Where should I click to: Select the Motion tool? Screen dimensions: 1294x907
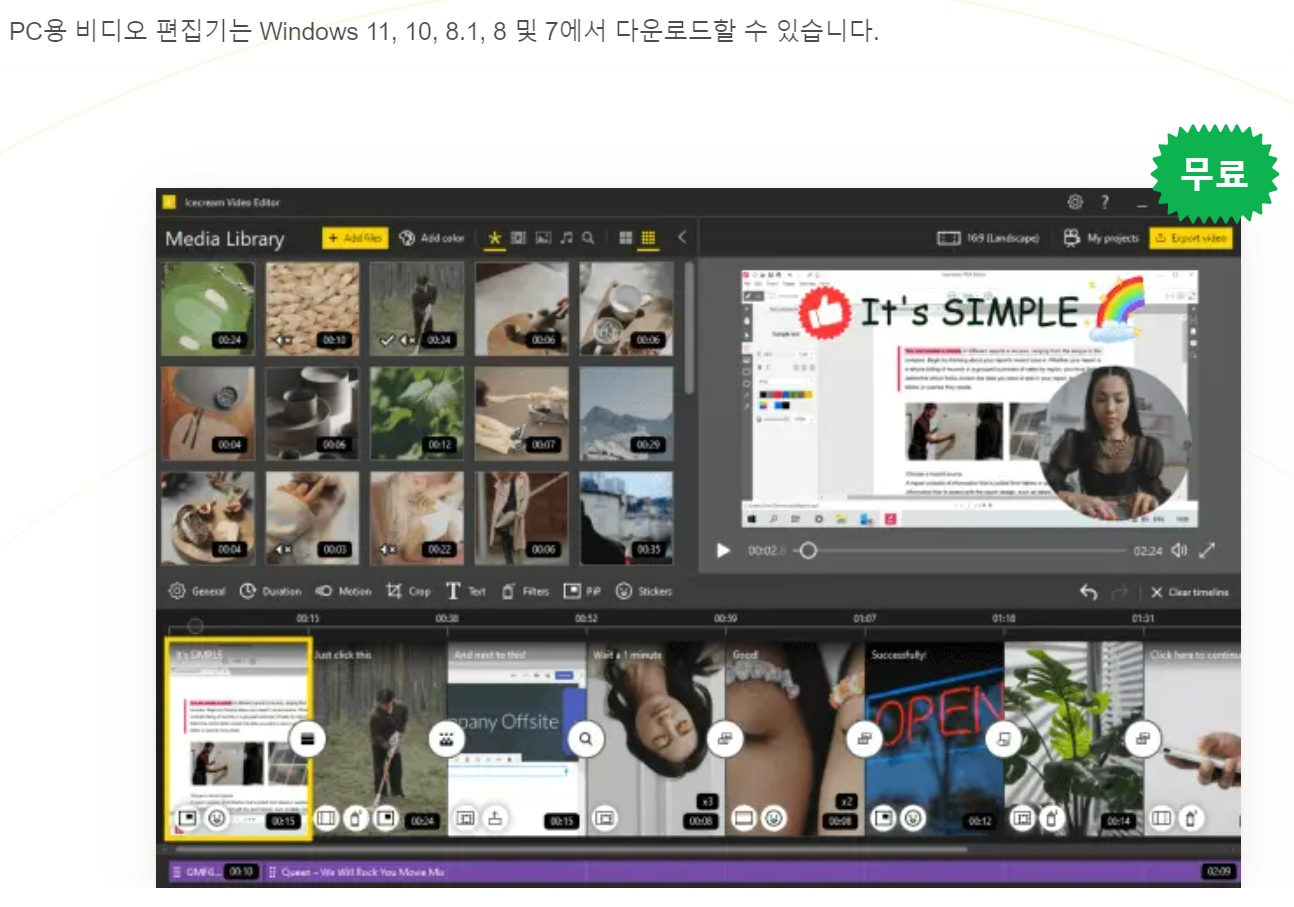344,591
